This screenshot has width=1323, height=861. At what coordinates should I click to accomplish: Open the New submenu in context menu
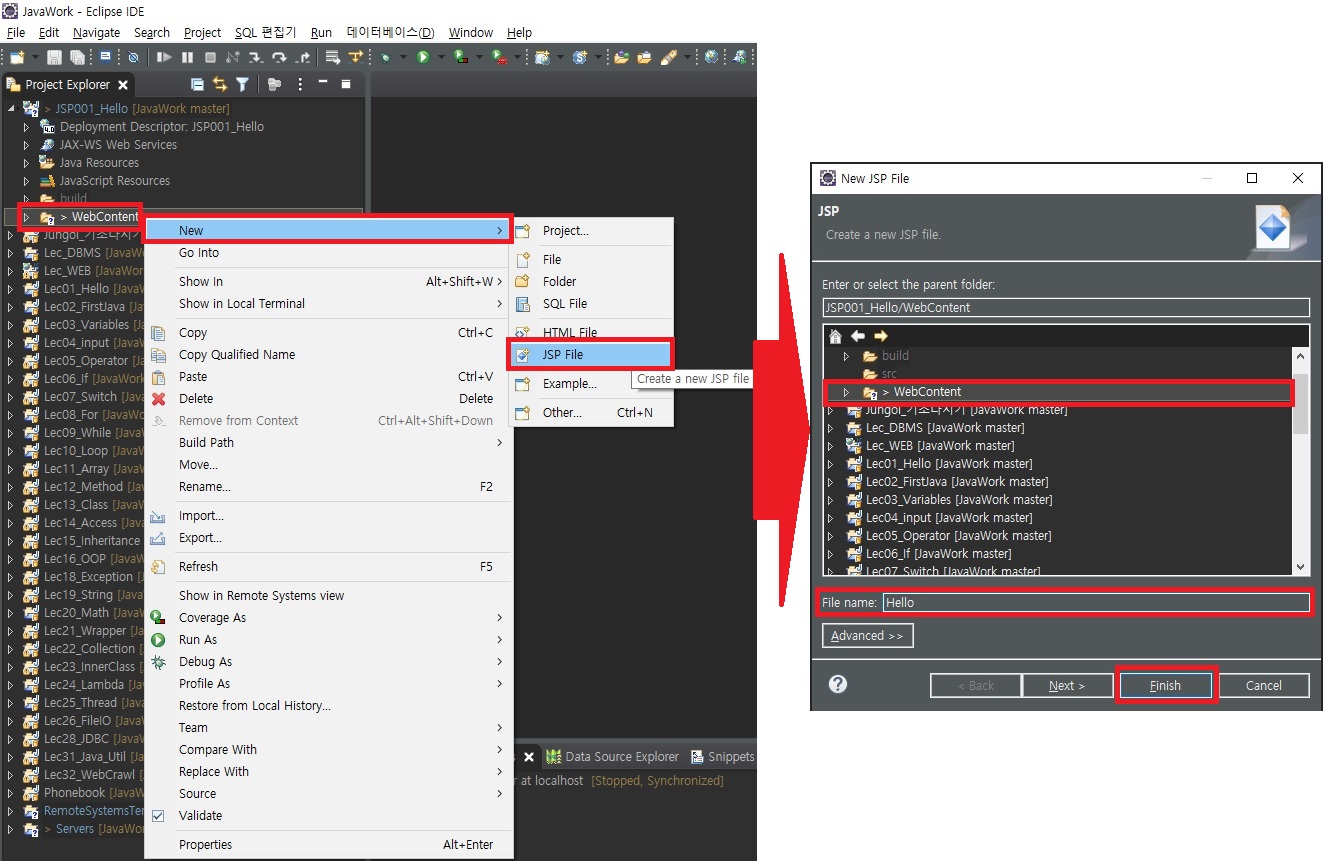(x=328, y=231)
